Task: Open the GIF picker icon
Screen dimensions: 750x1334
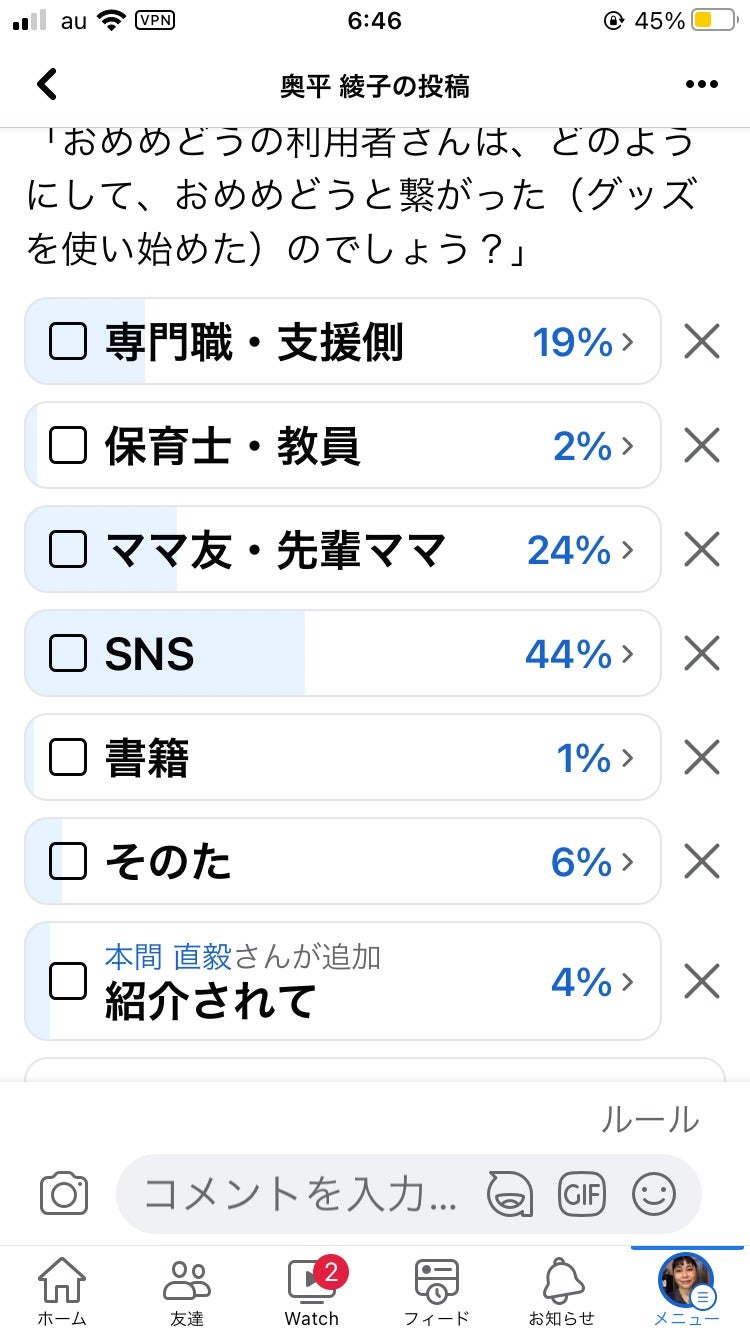Action: point(582,1194)
